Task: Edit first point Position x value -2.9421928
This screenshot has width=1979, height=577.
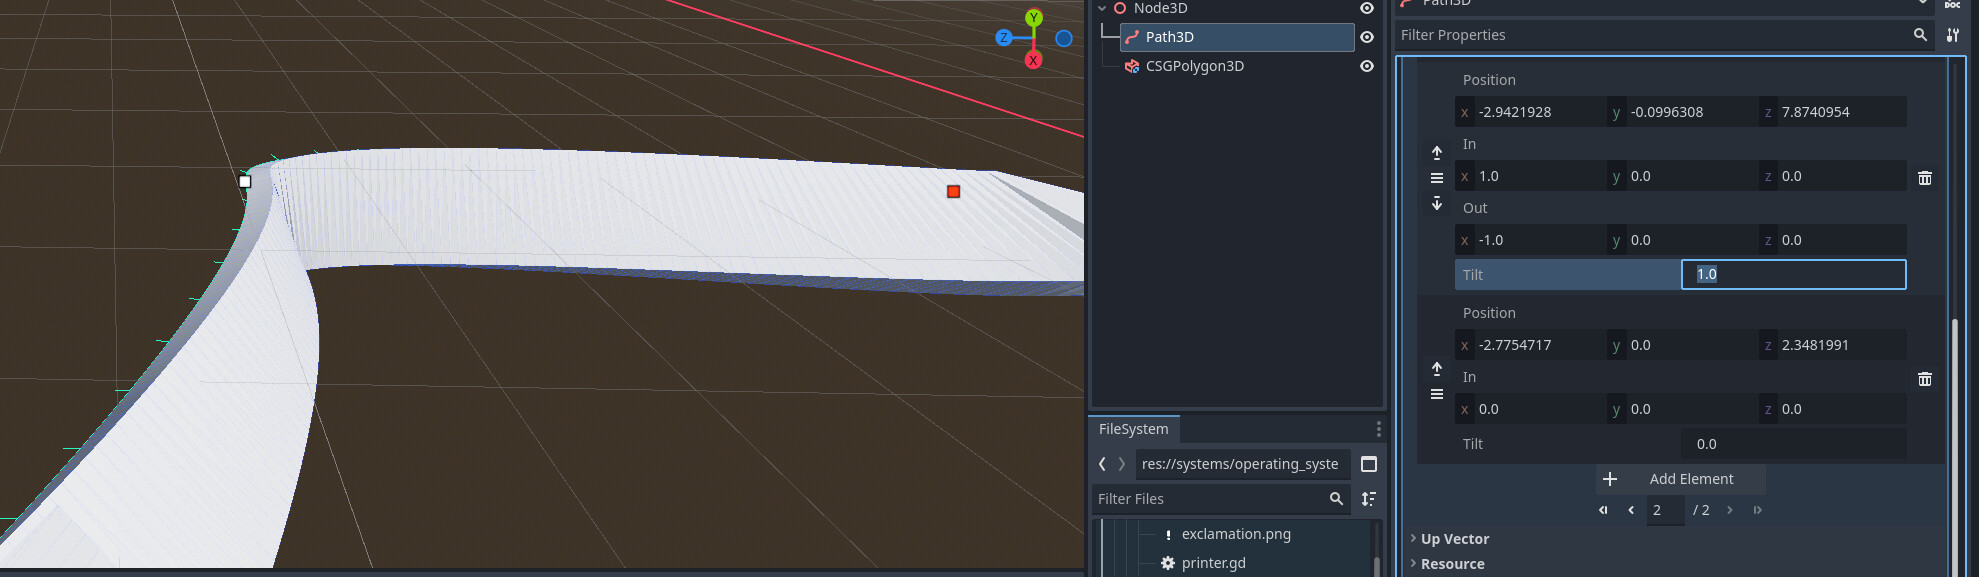Action: [x=1531, y=112]
